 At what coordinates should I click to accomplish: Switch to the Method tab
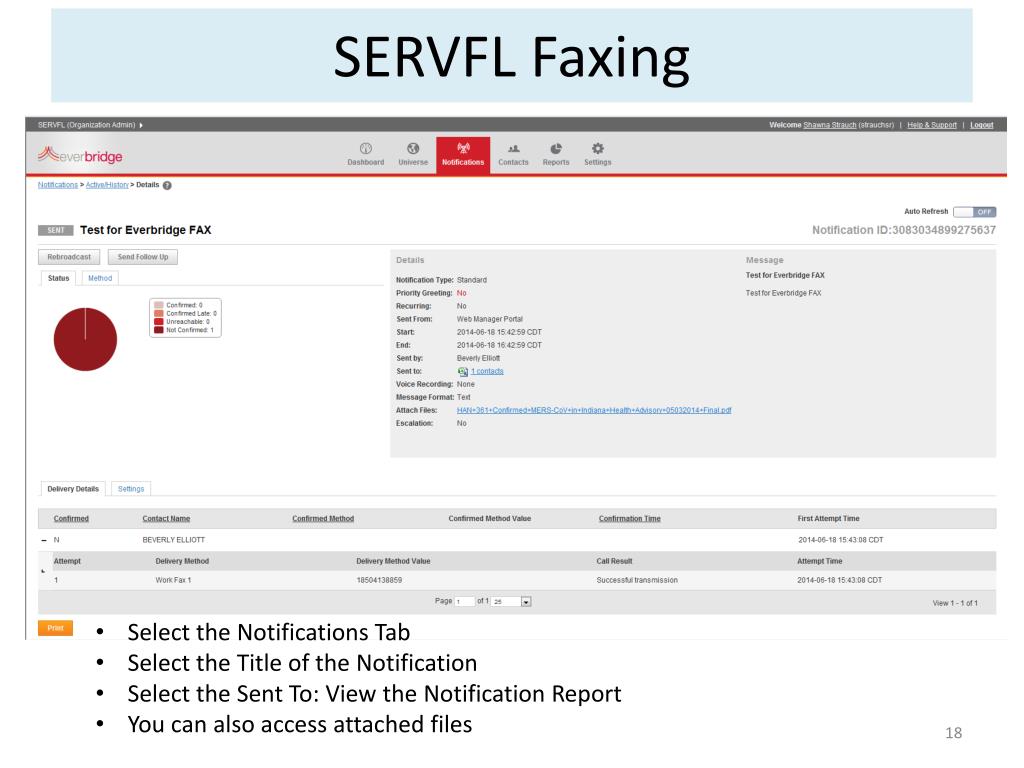click(100, 278)
